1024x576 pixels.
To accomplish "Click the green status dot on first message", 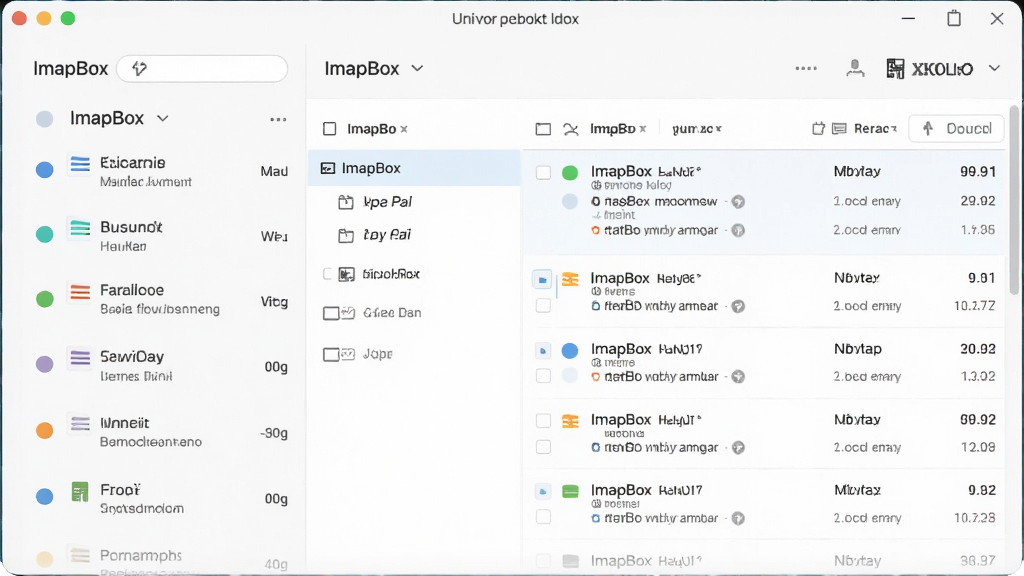I will click(570, 172).
